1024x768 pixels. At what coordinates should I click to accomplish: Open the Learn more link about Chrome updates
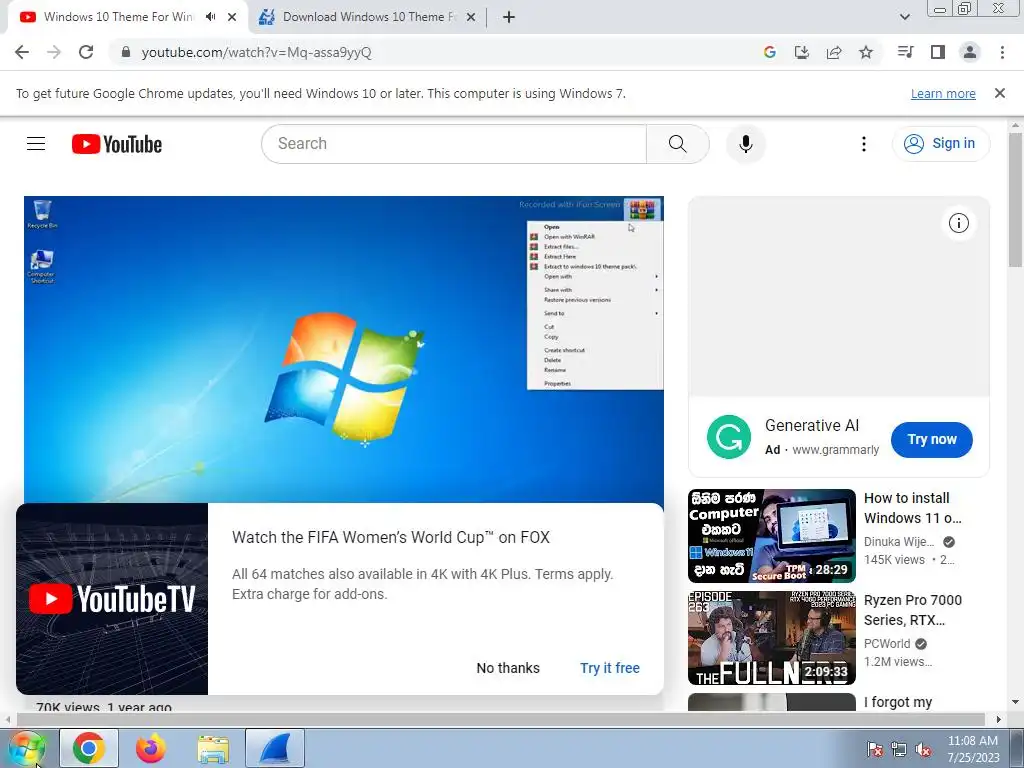coord(943,93)
